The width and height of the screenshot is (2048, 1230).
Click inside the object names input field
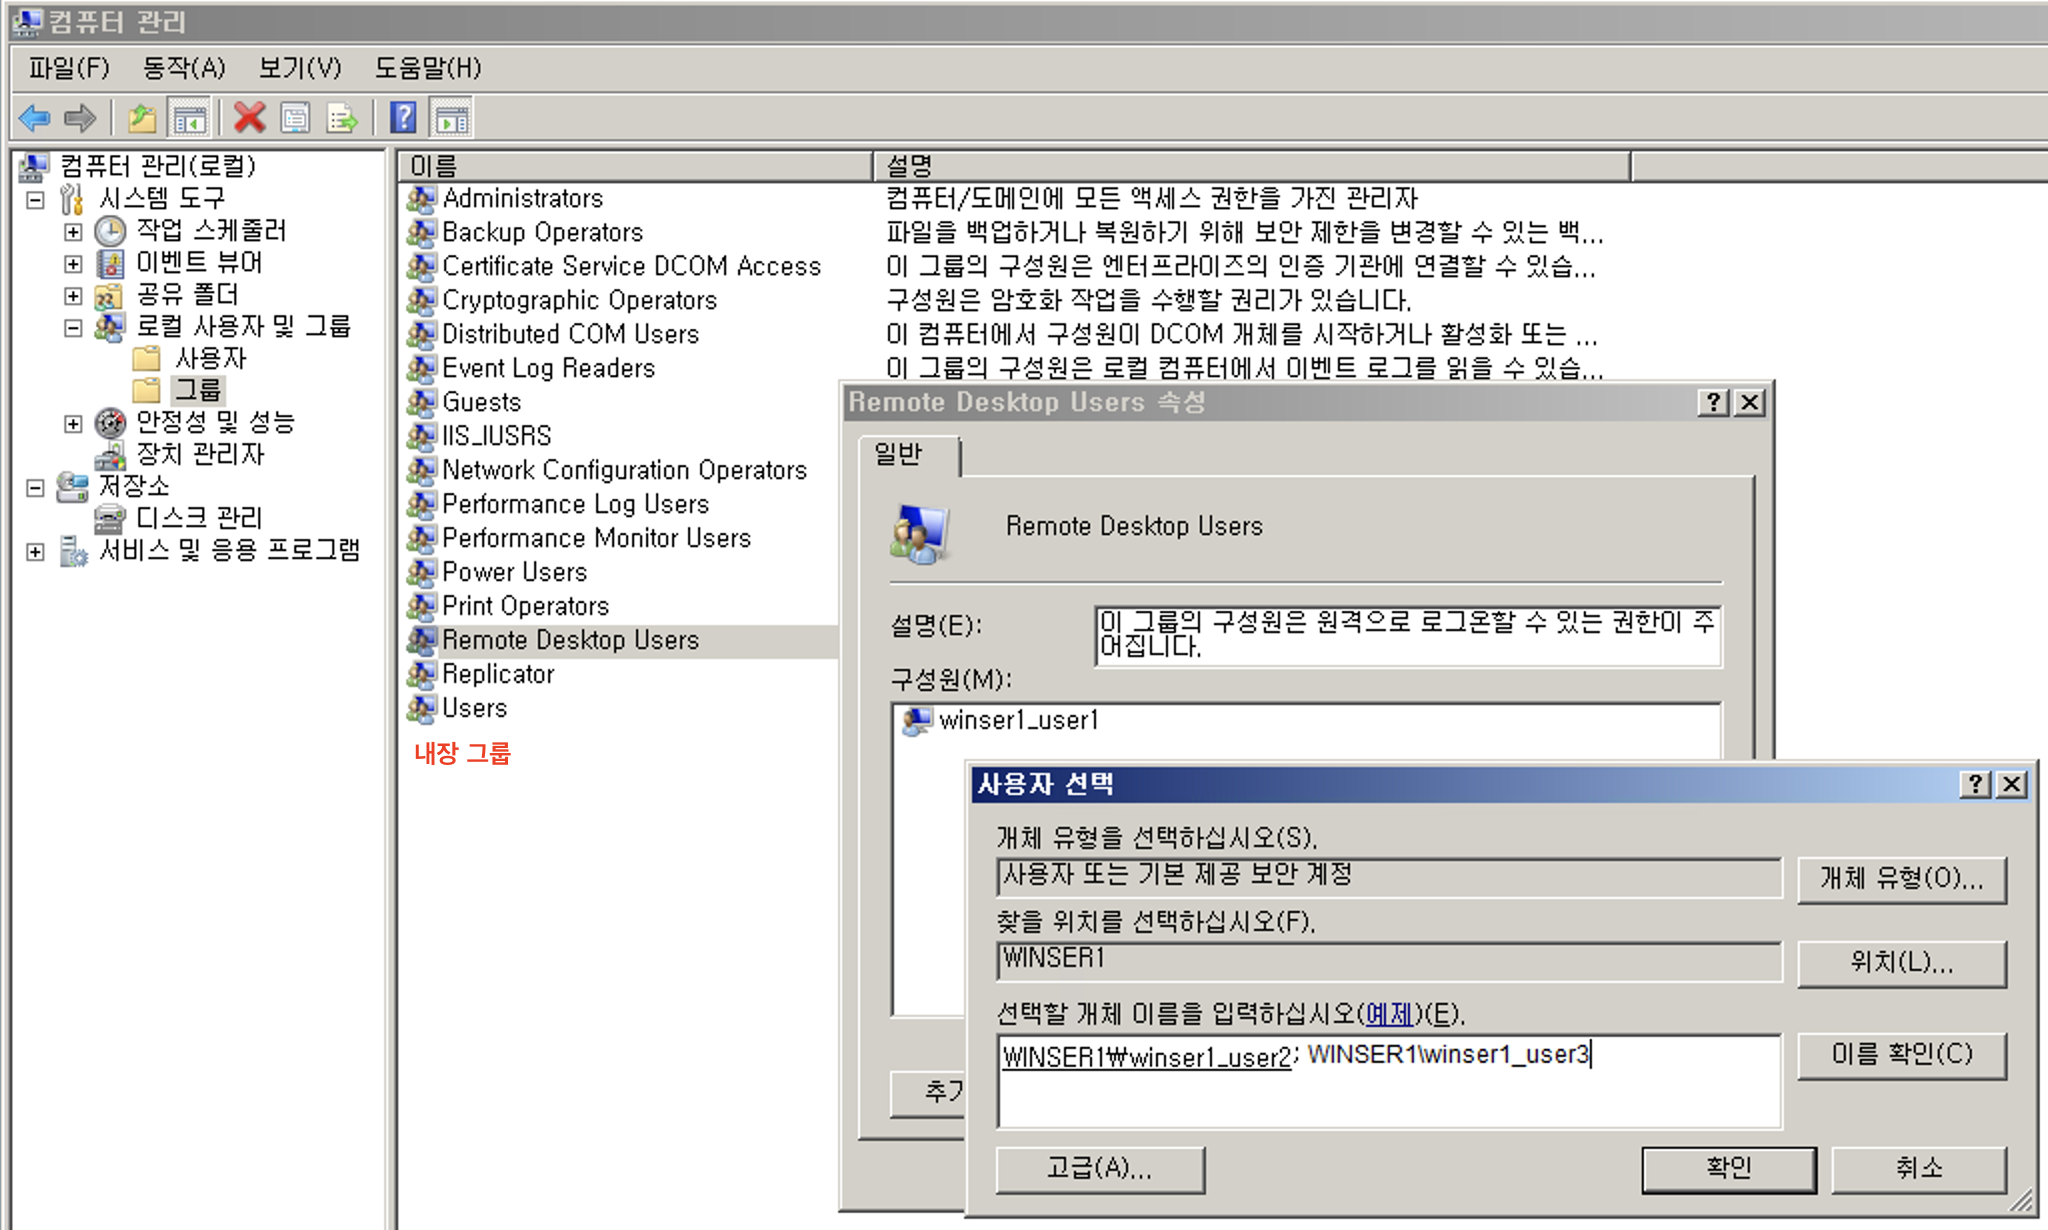pos(1388,1095)
